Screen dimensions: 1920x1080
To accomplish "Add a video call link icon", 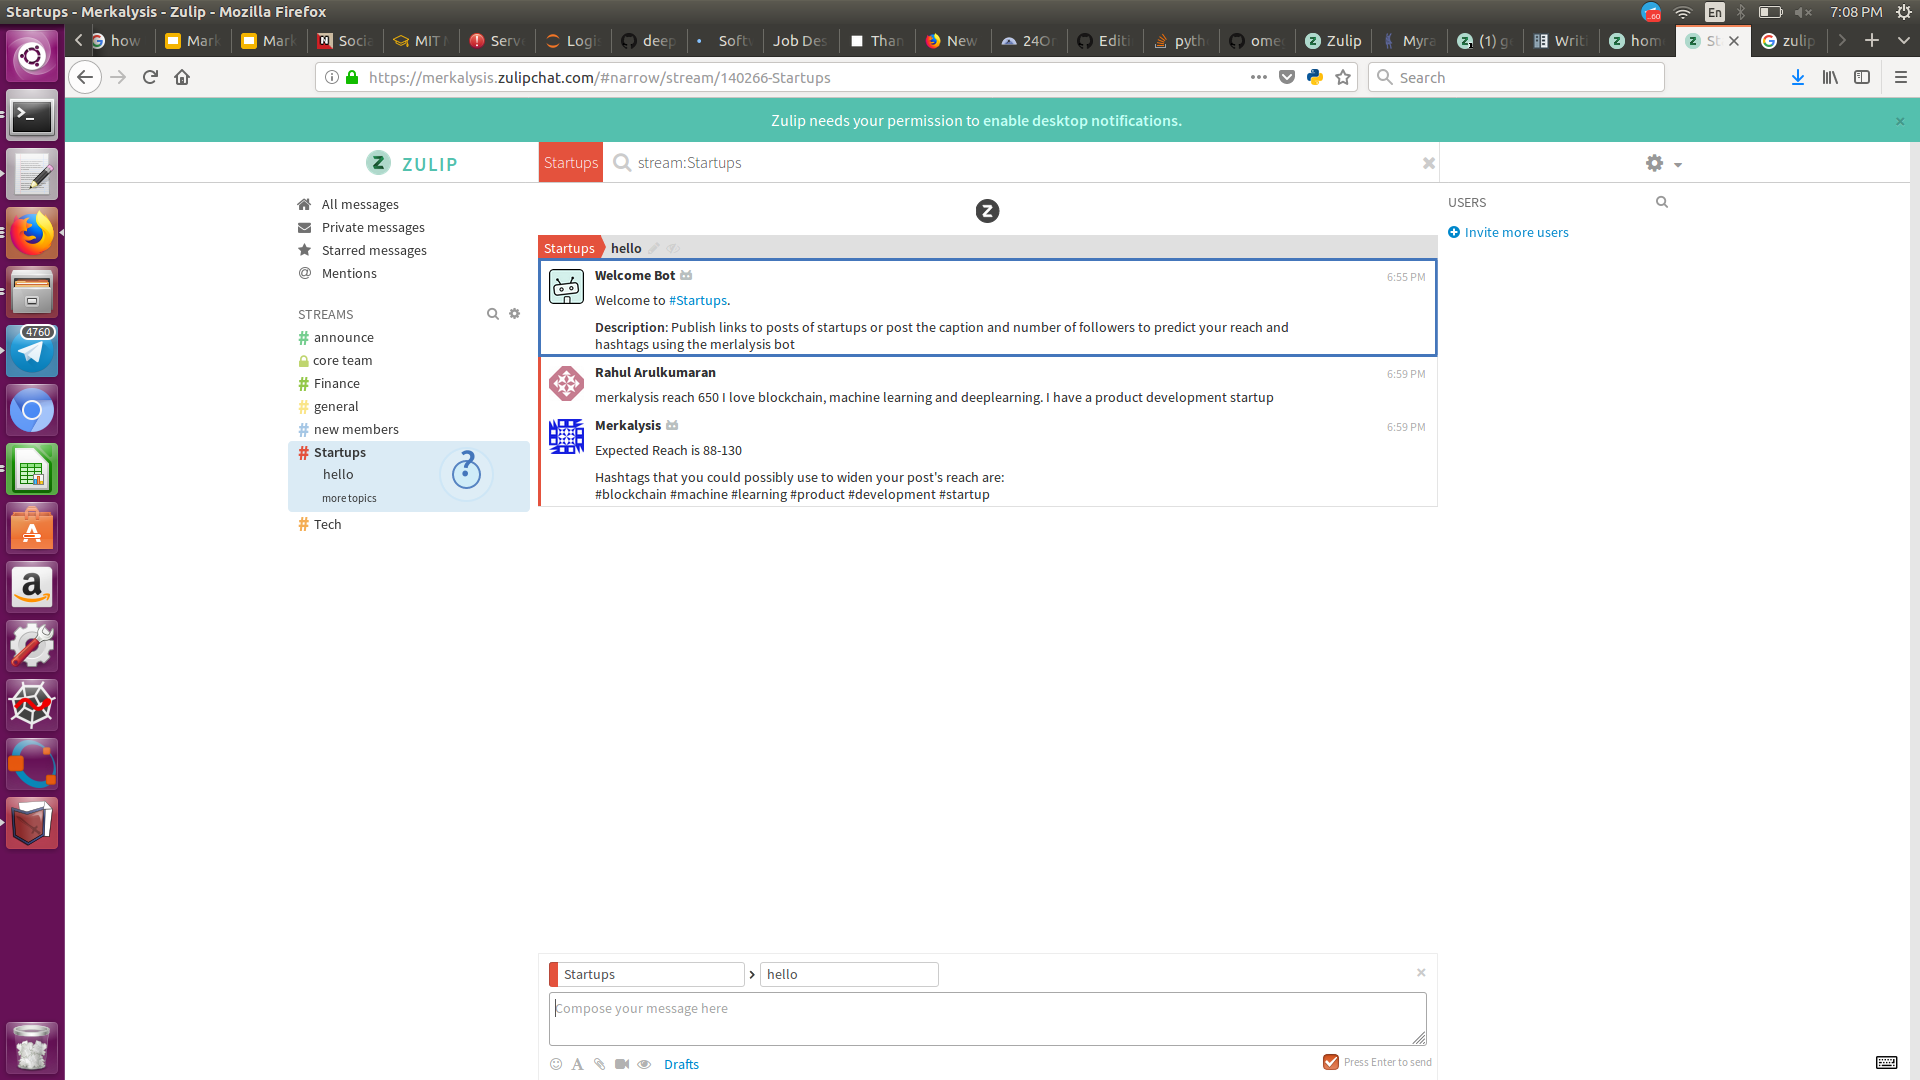I will (622, 1064).
